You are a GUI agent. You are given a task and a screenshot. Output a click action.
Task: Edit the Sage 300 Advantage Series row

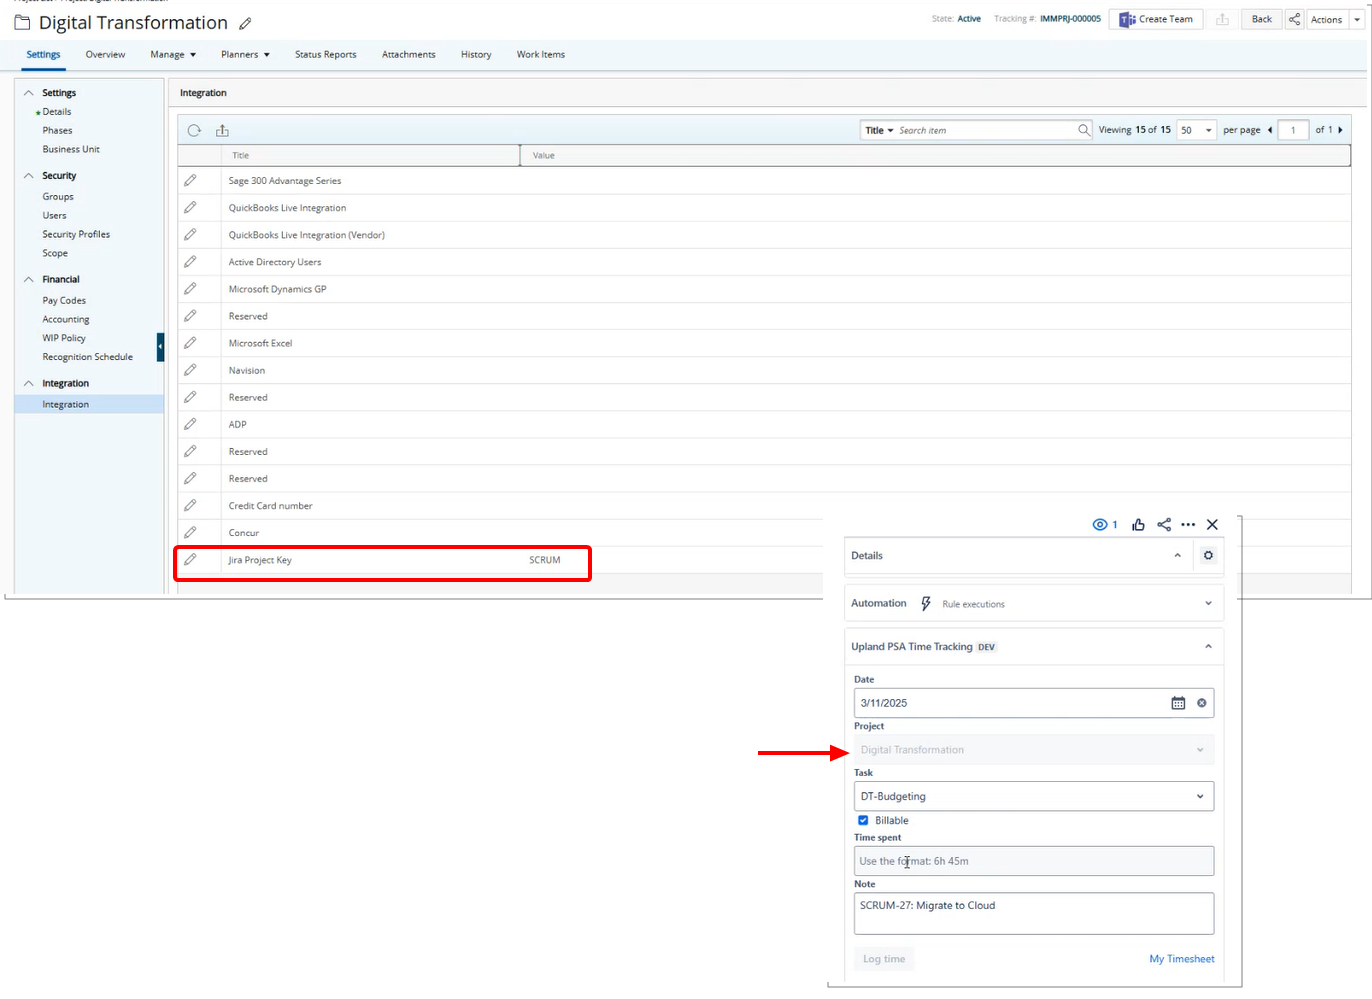point(190,180)
